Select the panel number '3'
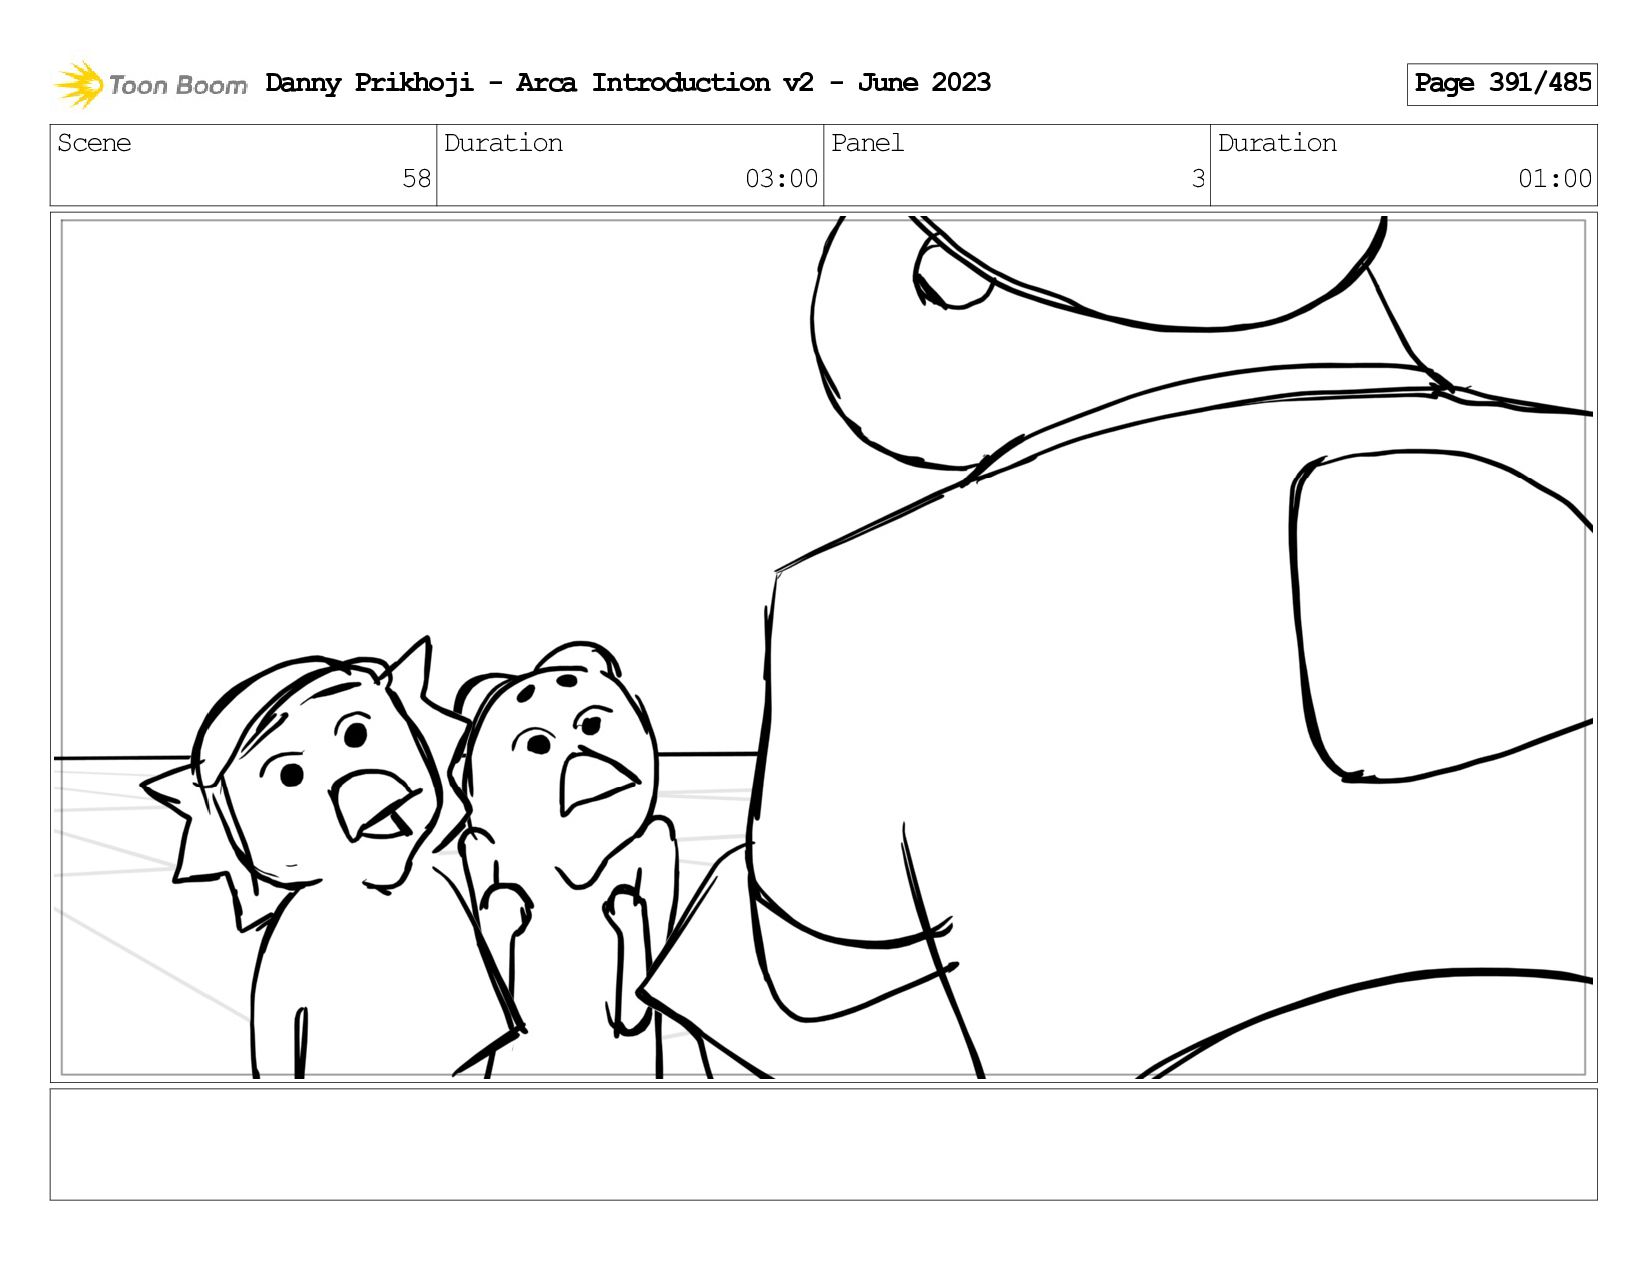The width and height of the screenshot is (1650, 1275). pos(1198,179)
